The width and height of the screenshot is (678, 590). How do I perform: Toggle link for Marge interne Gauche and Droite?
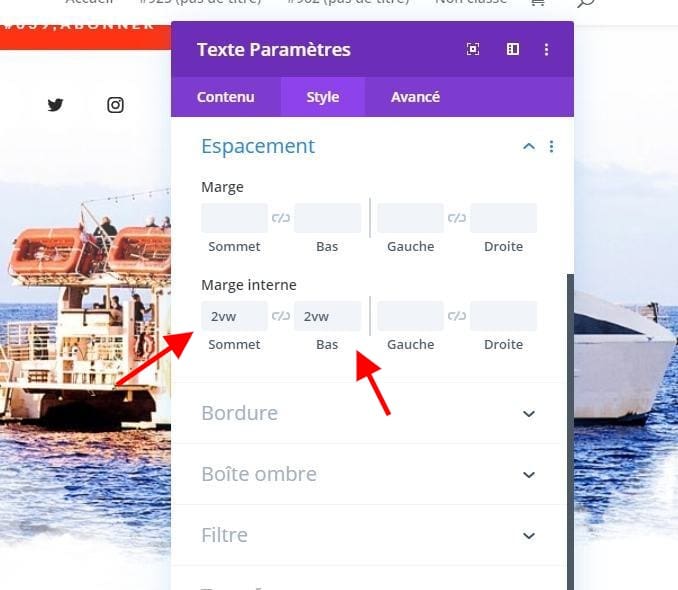click(457, 316)
